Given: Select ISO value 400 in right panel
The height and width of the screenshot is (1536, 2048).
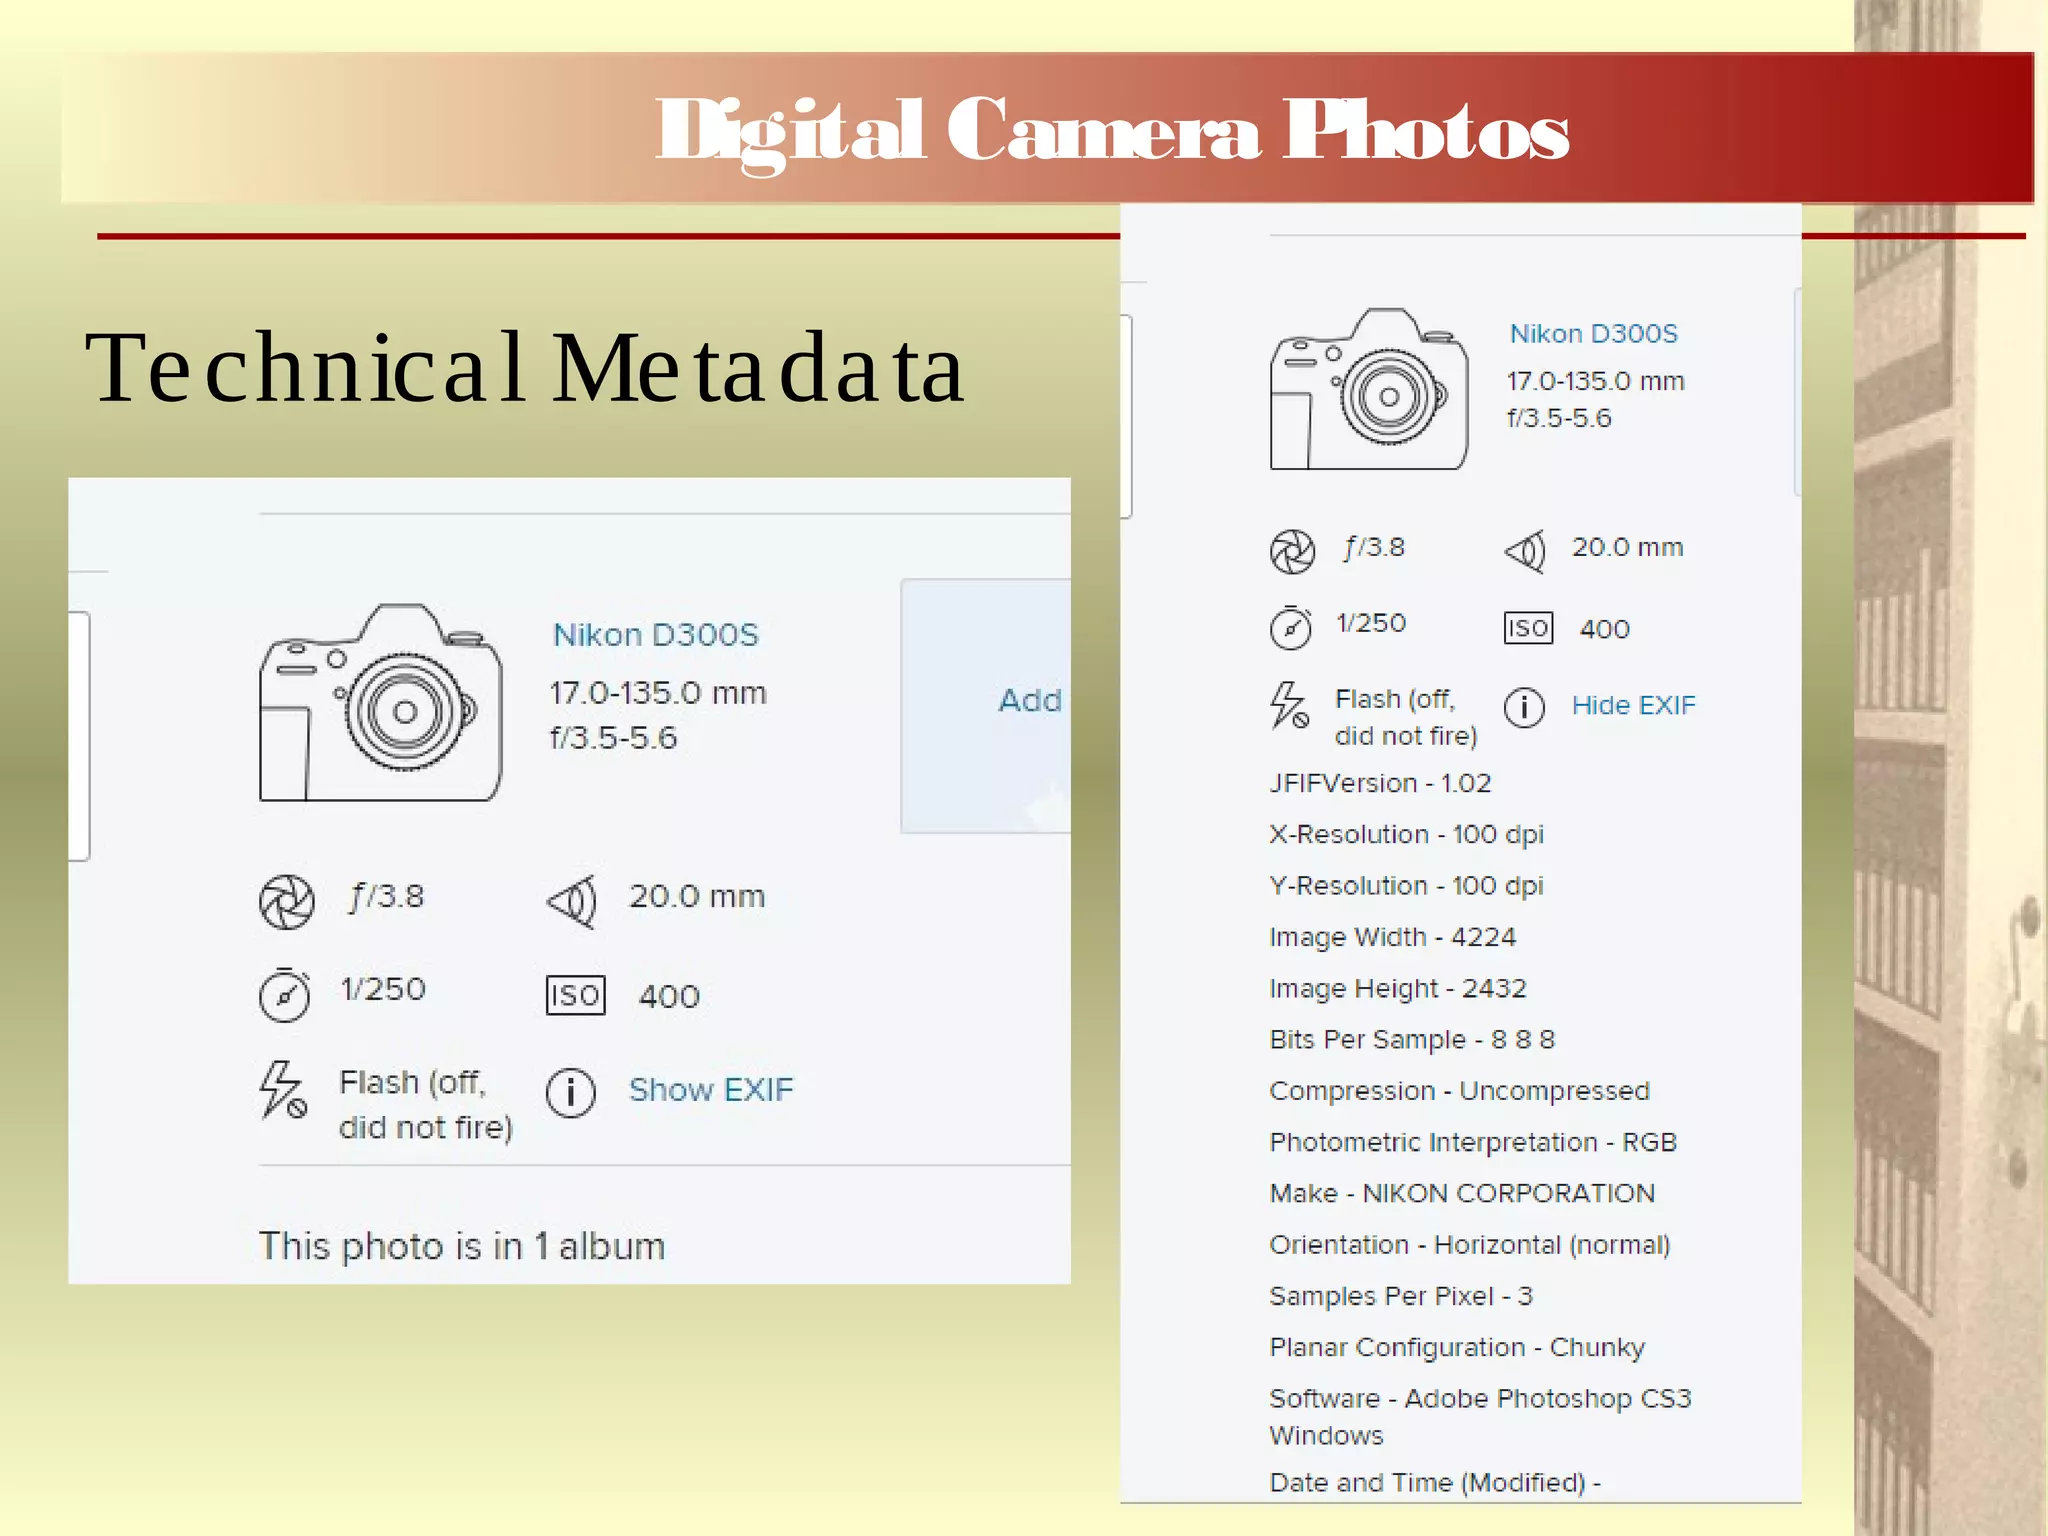Looking at the screenshot, I should click(x=1604, y=629).
